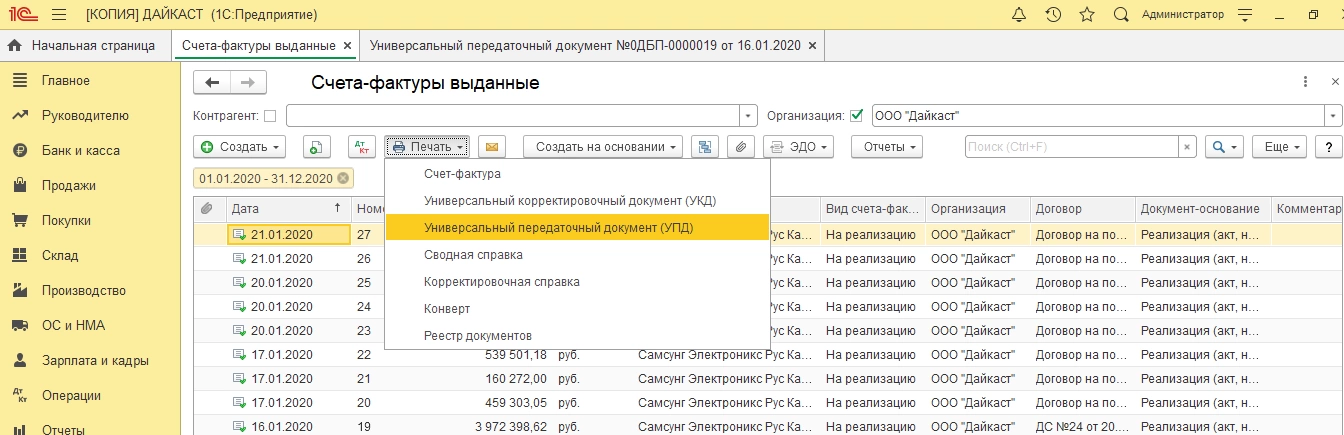The width and height of the screenshot is (1344, 435).
Task: Open the Создать на основании dropdown
Action: 602,147
